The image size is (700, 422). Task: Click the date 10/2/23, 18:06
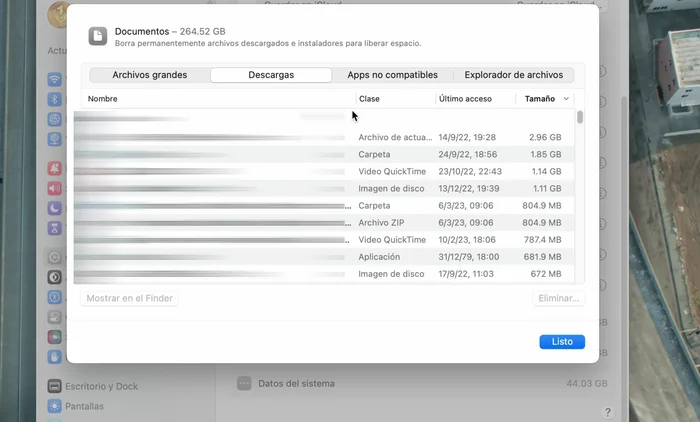point(467,240)
